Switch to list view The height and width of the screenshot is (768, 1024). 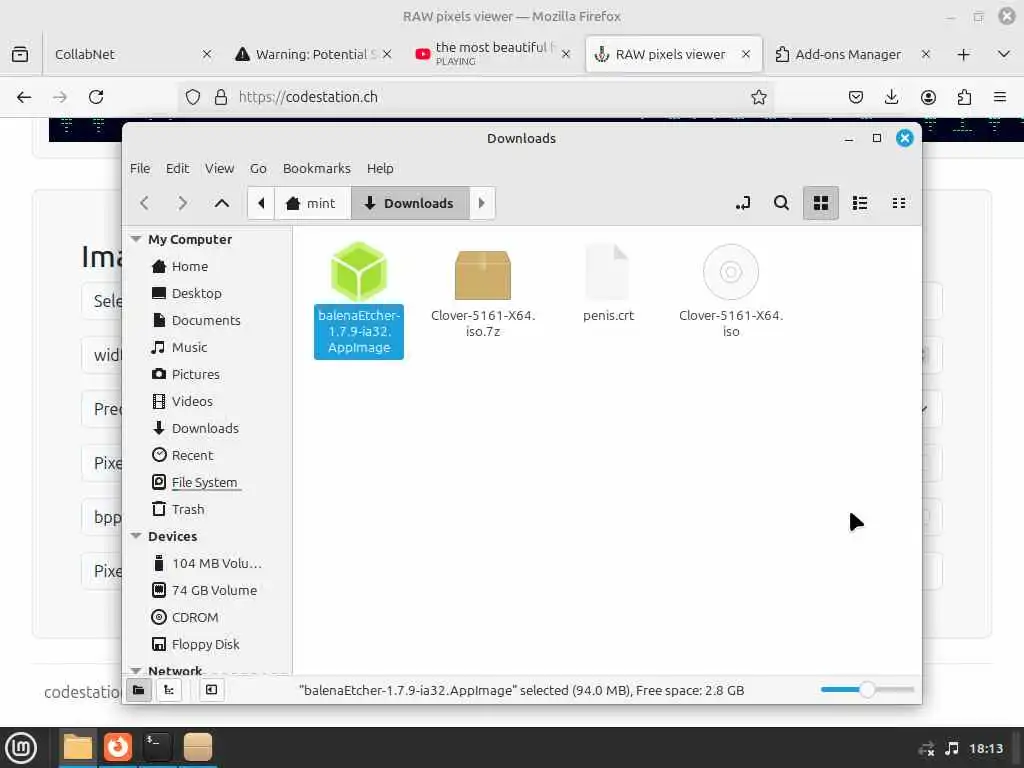click(x=860, y=203)
